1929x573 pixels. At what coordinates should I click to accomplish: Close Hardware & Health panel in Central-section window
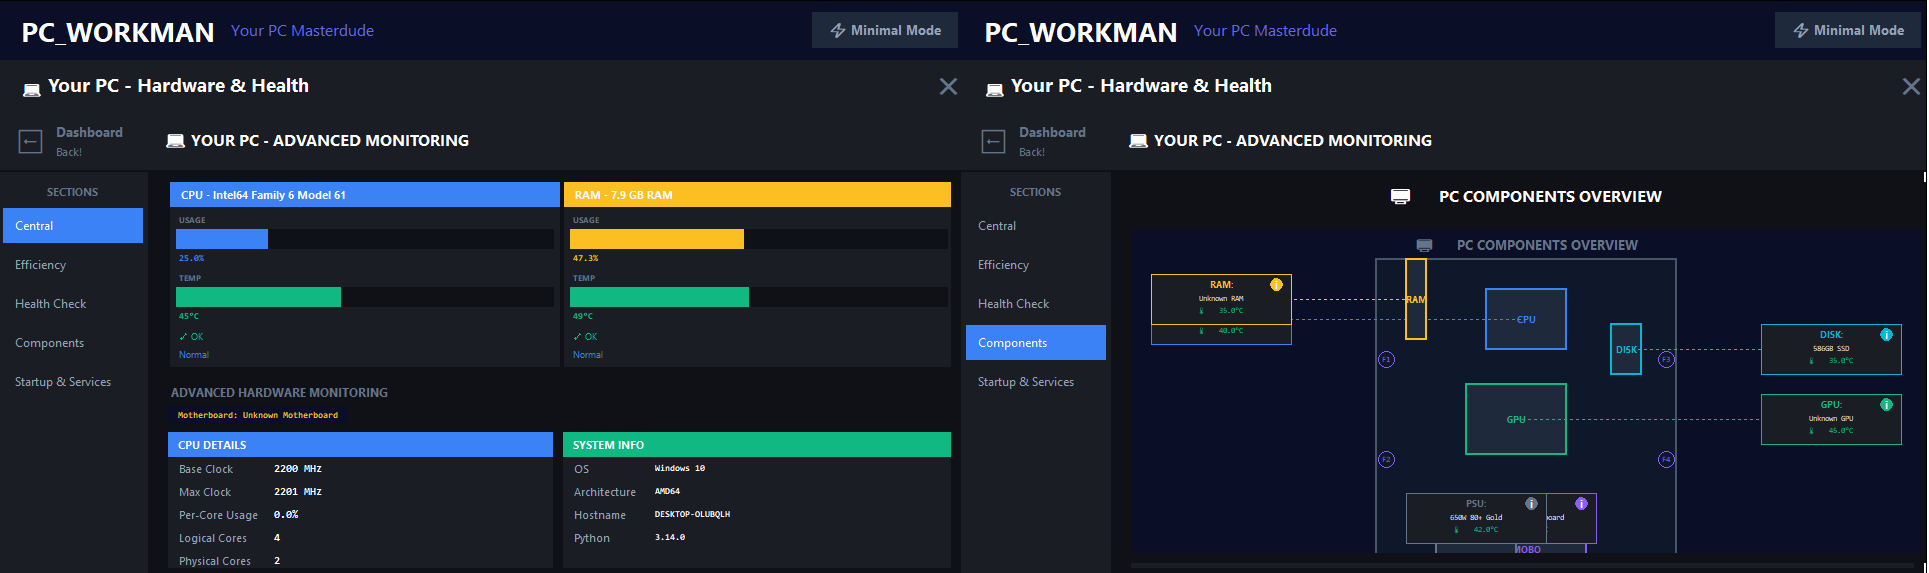click(948, 87)
